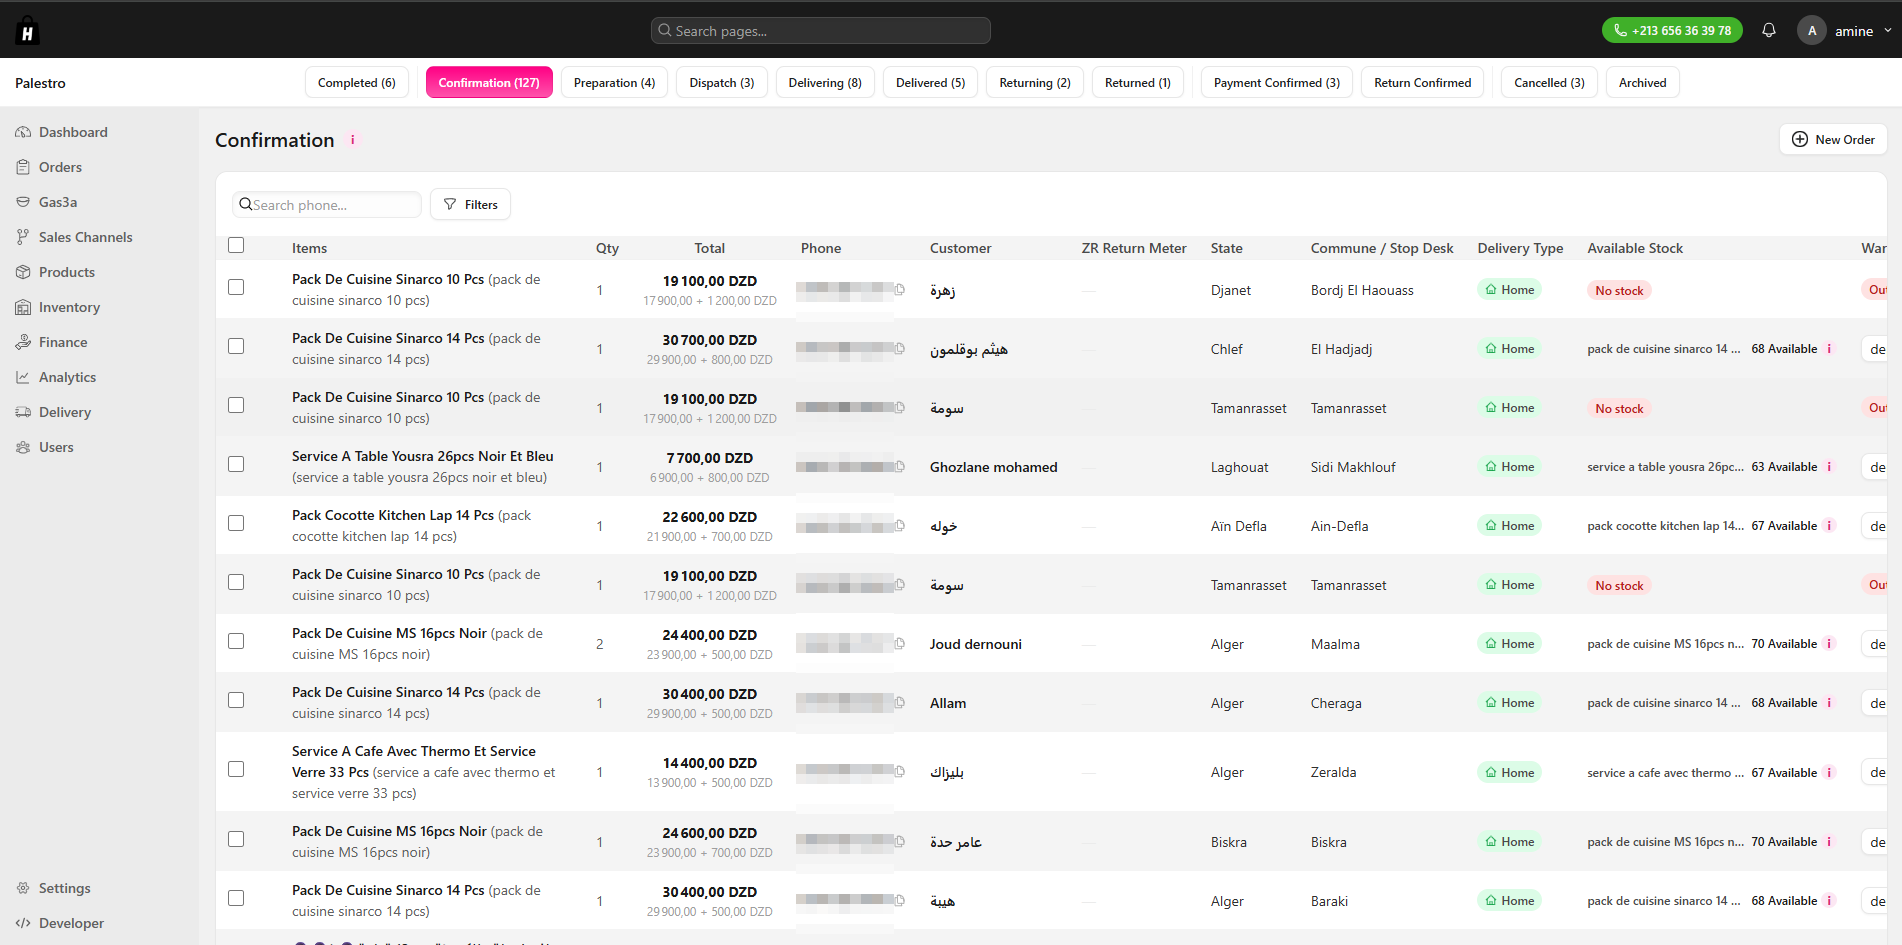Click No stock badge in Djanet row

coord(1619,291)
